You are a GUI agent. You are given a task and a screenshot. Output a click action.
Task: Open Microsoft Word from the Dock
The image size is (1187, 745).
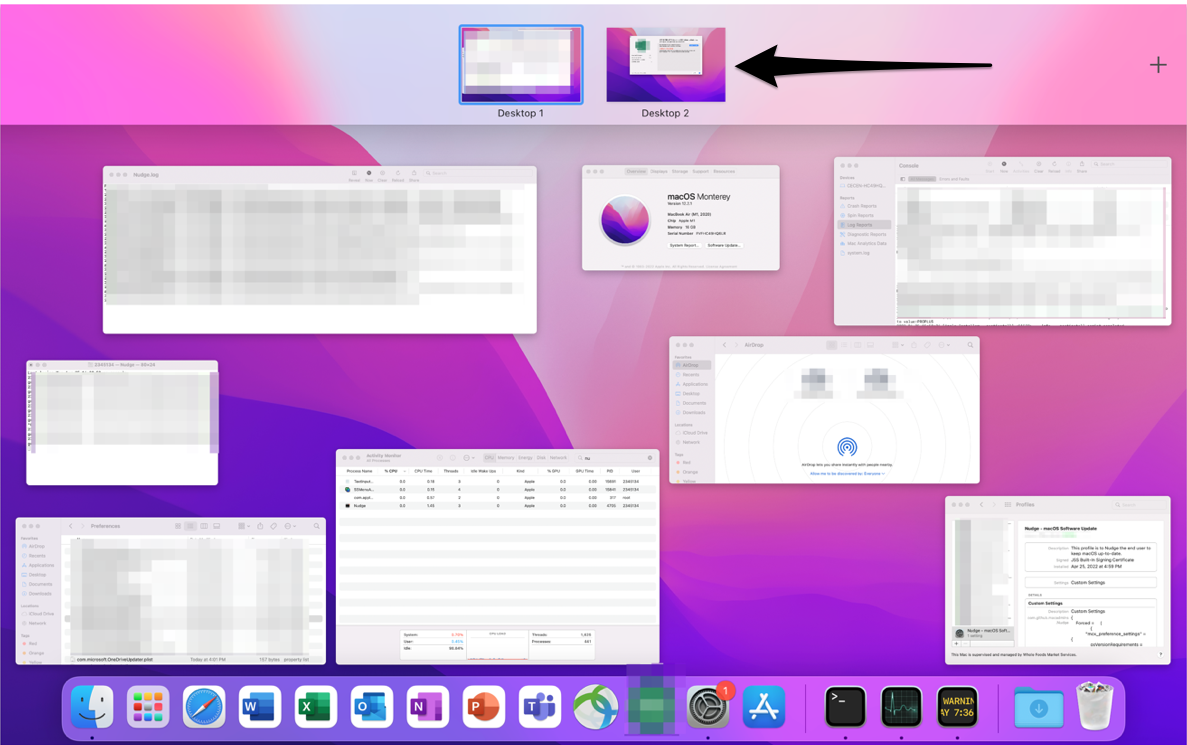pyautogui.click(x=260, y=707)
